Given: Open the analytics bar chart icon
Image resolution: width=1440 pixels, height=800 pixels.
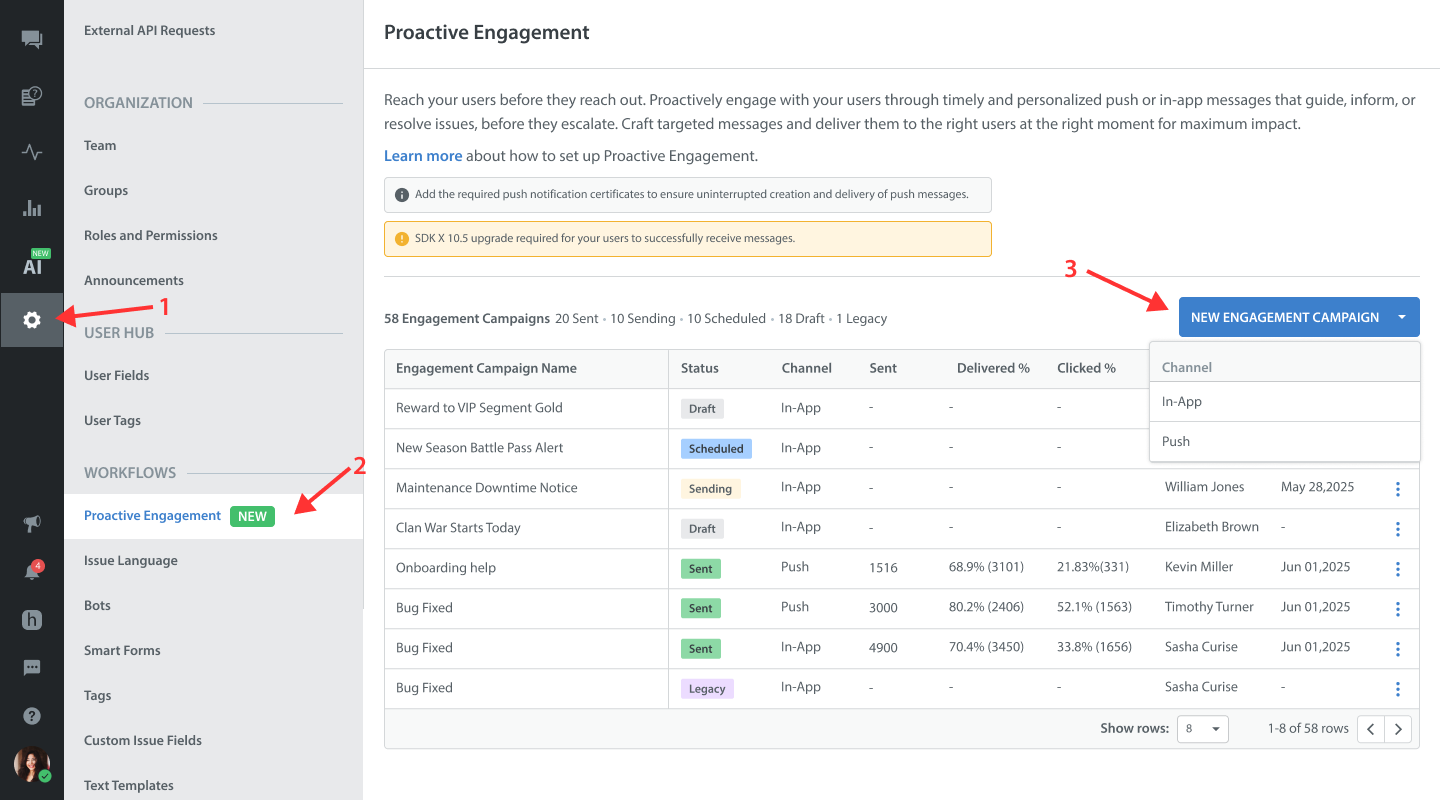Looking at the screenshot, I should click(x=32, y=208).
